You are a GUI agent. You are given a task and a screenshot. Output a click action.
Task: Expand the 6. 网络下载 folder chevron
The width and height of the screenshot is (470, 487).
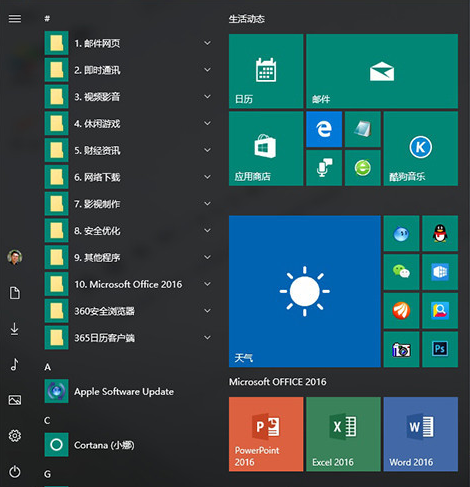click(x=207, y=177)
